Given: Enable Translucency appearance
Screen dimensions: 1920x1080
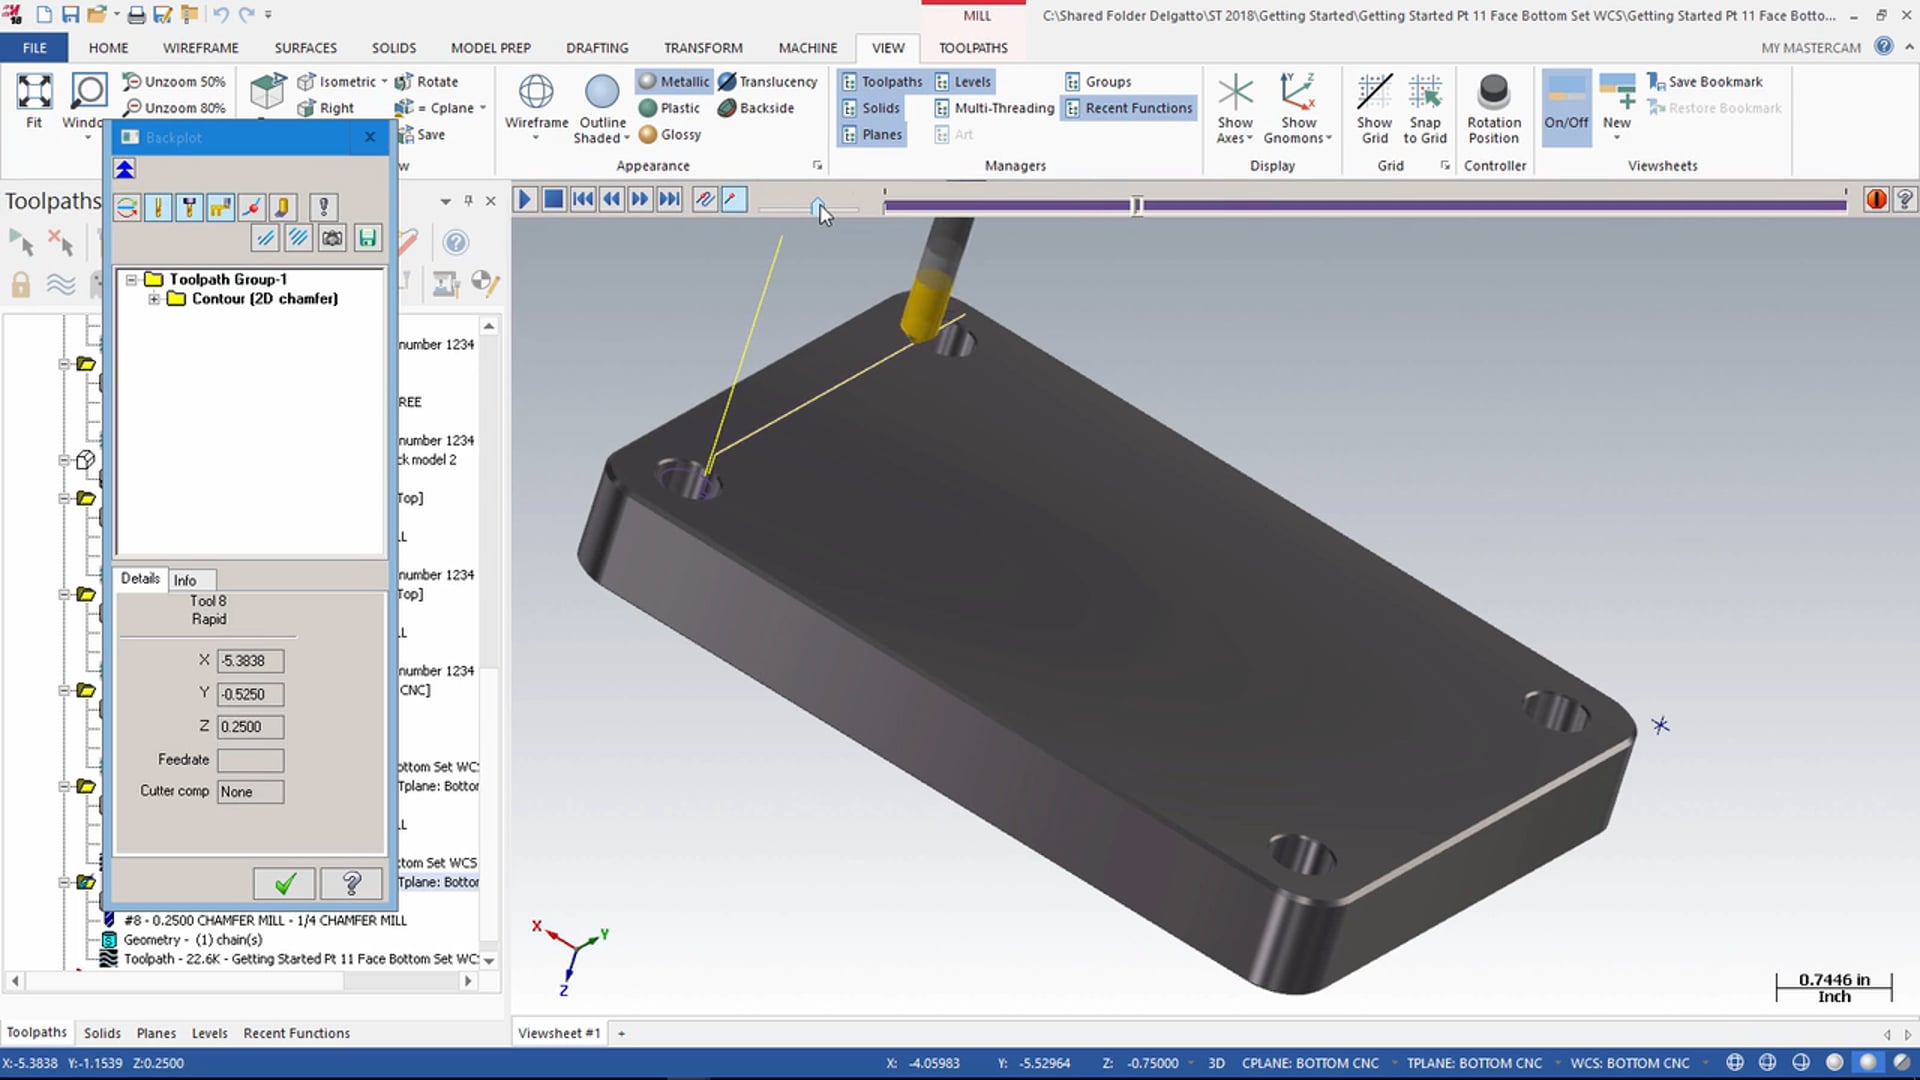Looking at the screenshot, I should (x=768, y=82).
